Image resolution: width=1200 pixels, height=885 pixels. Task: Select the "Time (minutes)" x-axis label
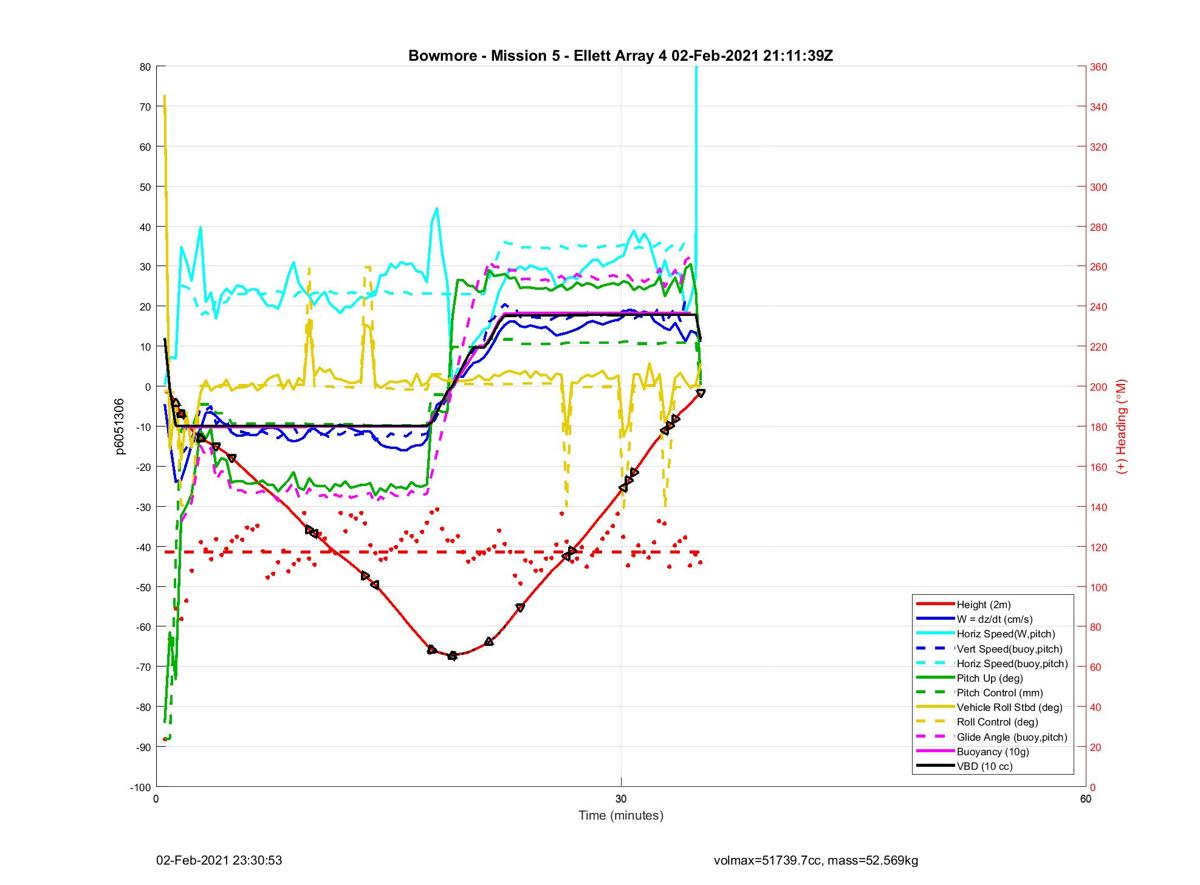(621, 815)
